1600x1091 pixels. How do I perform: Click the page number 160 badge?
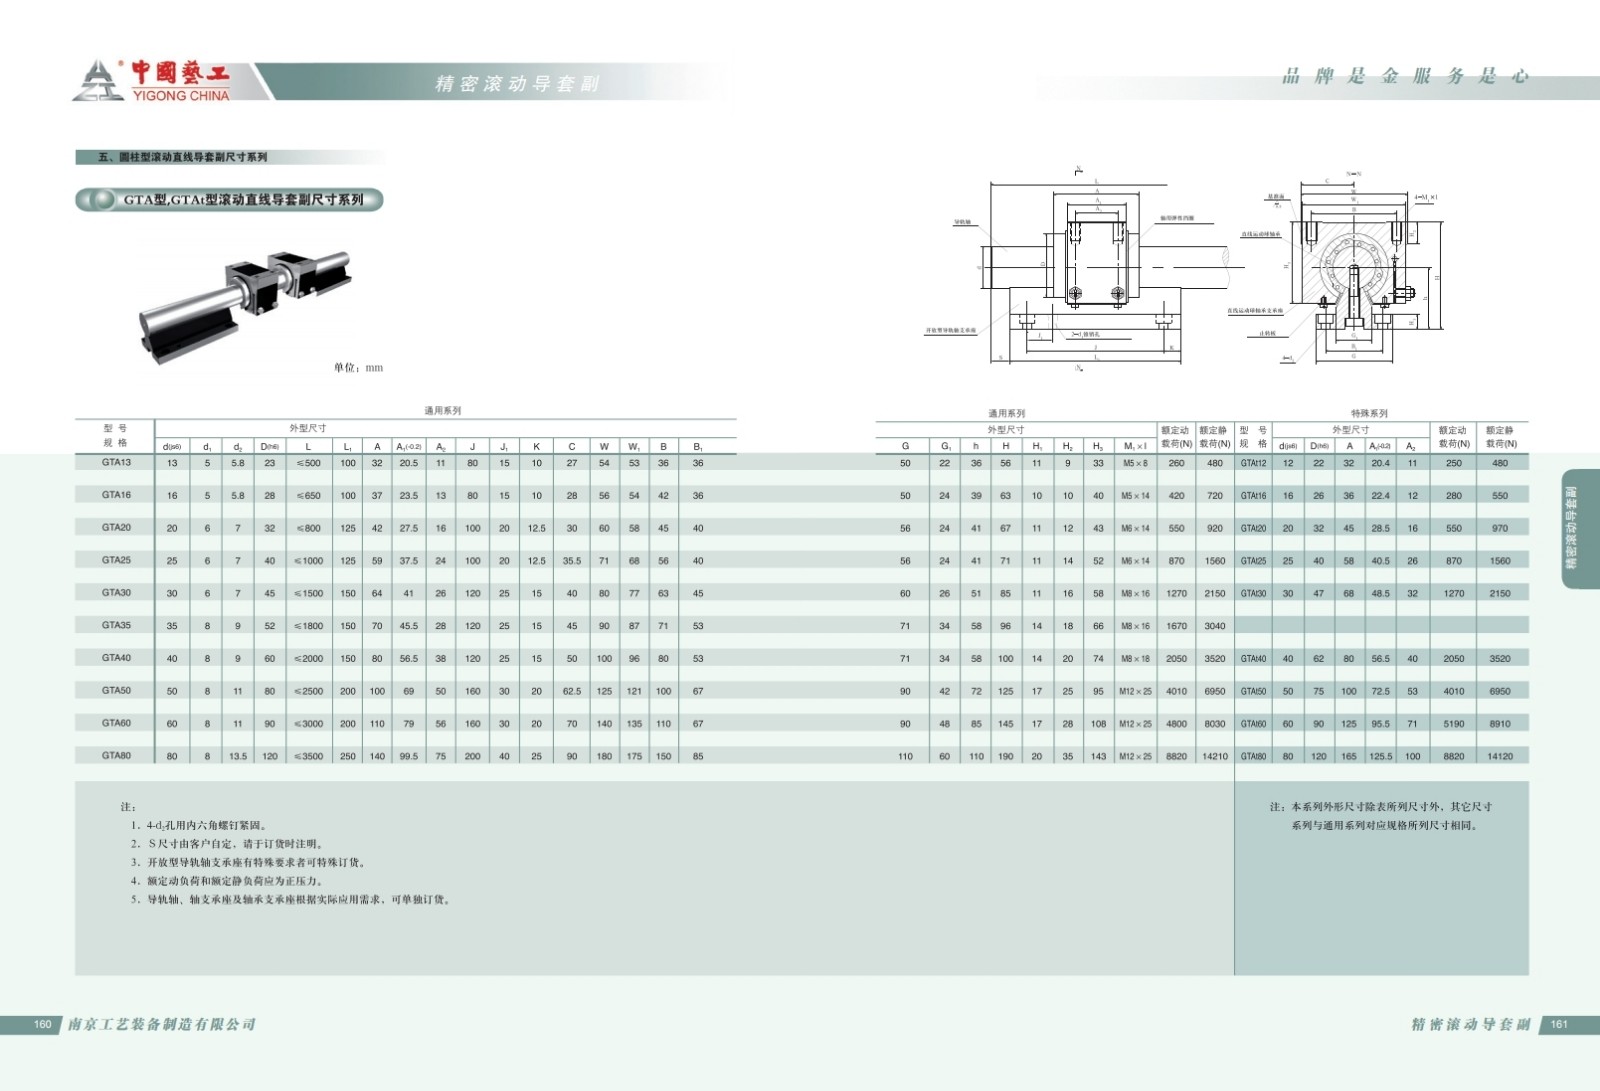[x=42, y=1024]
